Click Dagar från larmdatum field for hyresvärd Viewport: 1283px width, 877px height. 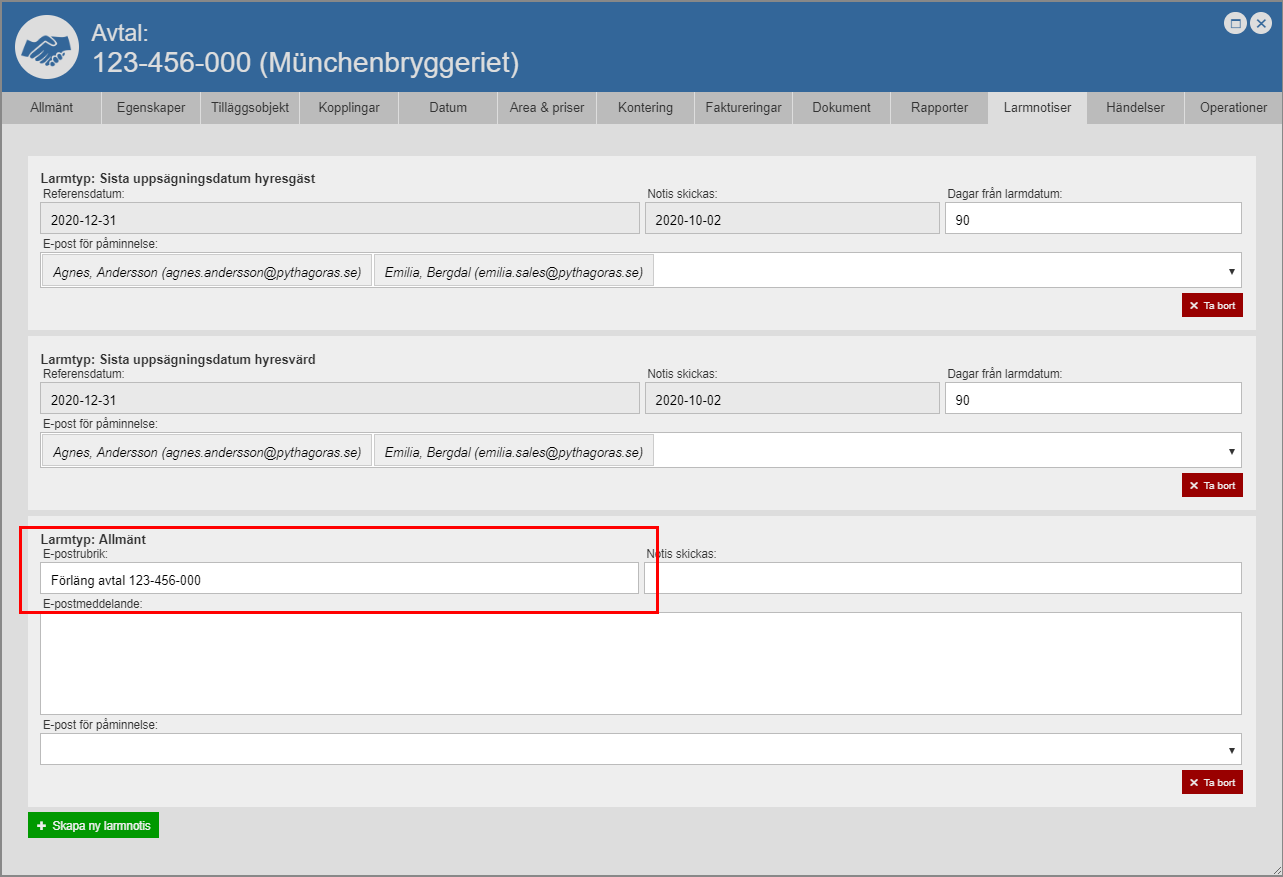click(1092, 399)
